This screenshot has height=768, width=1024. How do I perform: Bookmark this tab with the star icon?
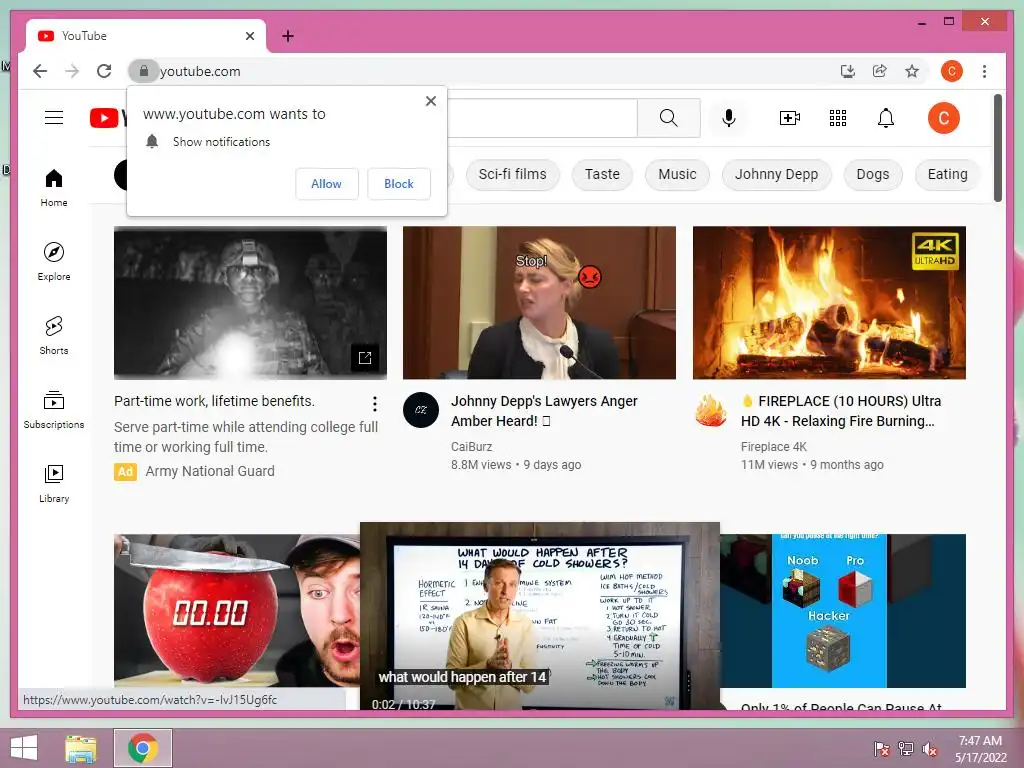pyautogui.click(x=912, y=71)
